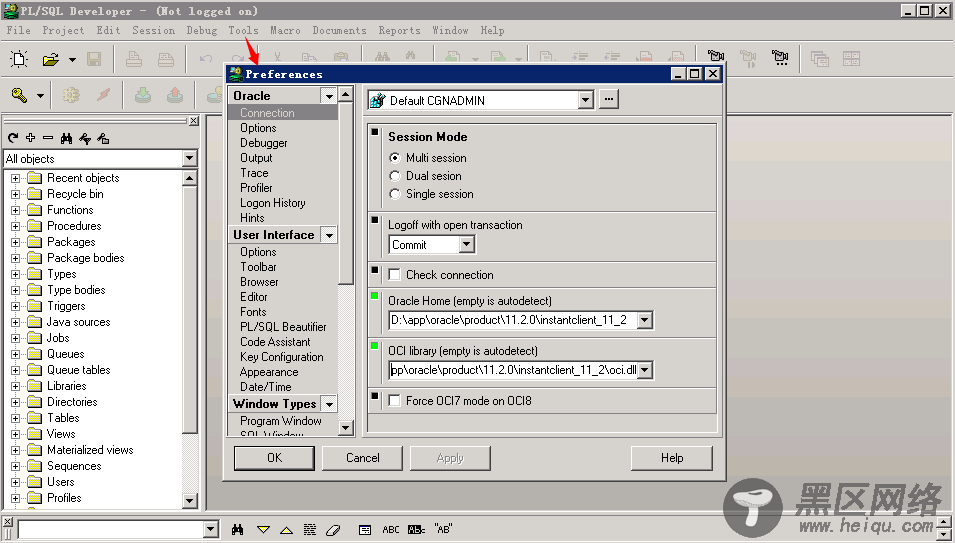The image size is (955, 543).
Task: Click the Break lightning icon
Action: tap(104, 95)
